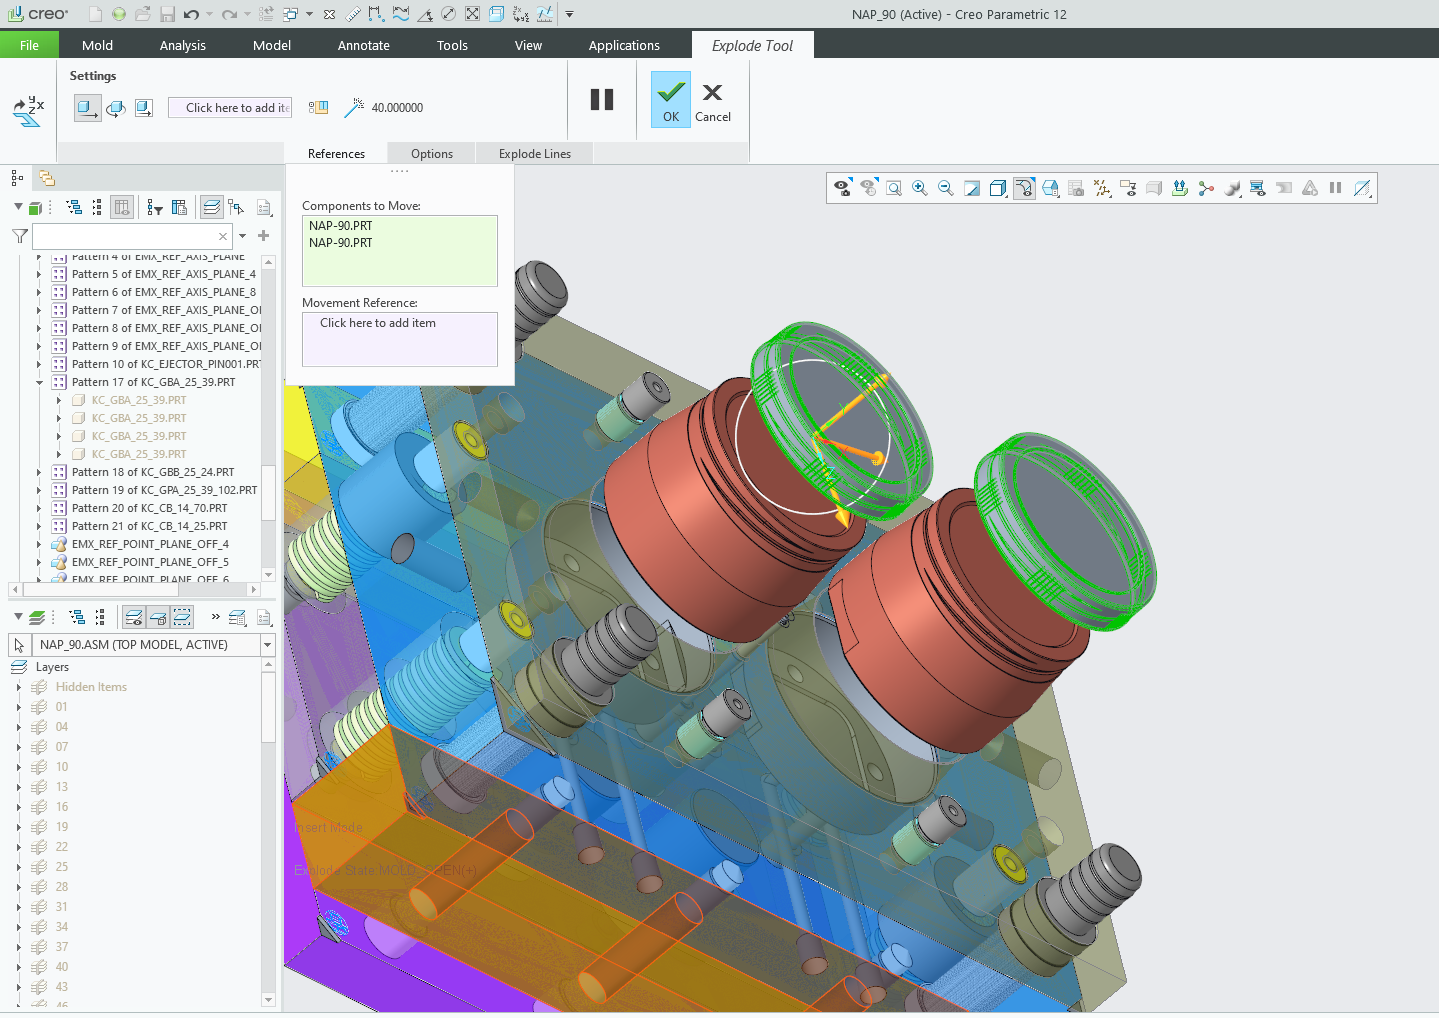Click the Refit zoom icon in graphics toolbar

tap(894, 188)
